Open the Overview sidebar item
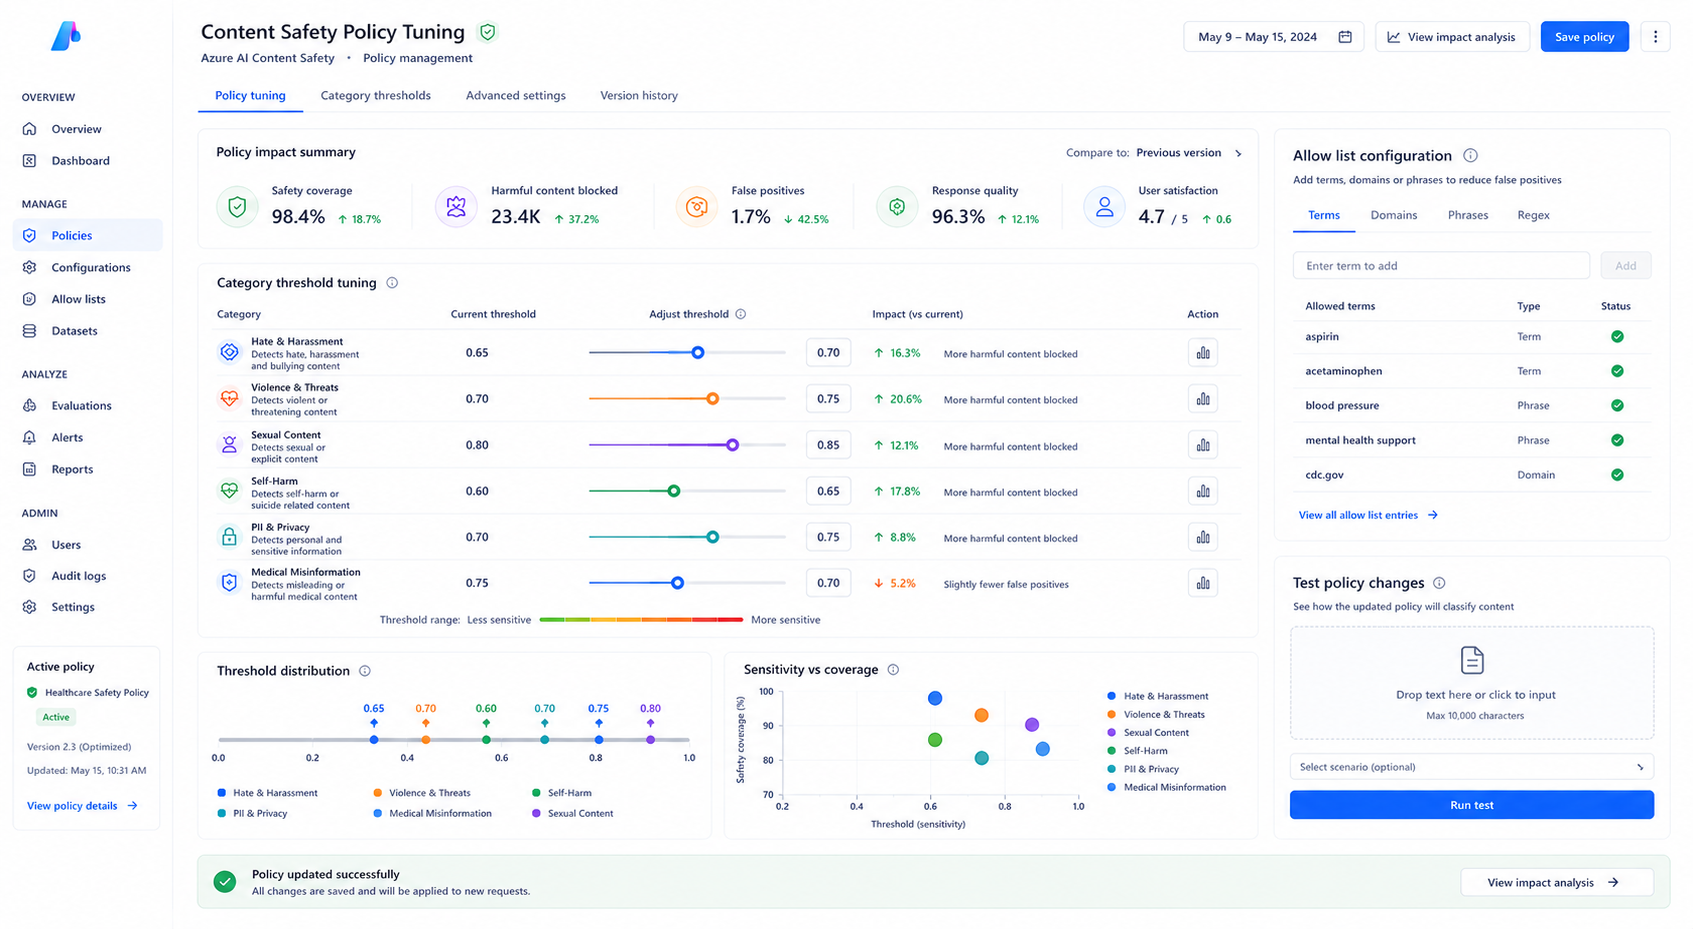The width and height of the screenshot is (1693, 929). 76,129
